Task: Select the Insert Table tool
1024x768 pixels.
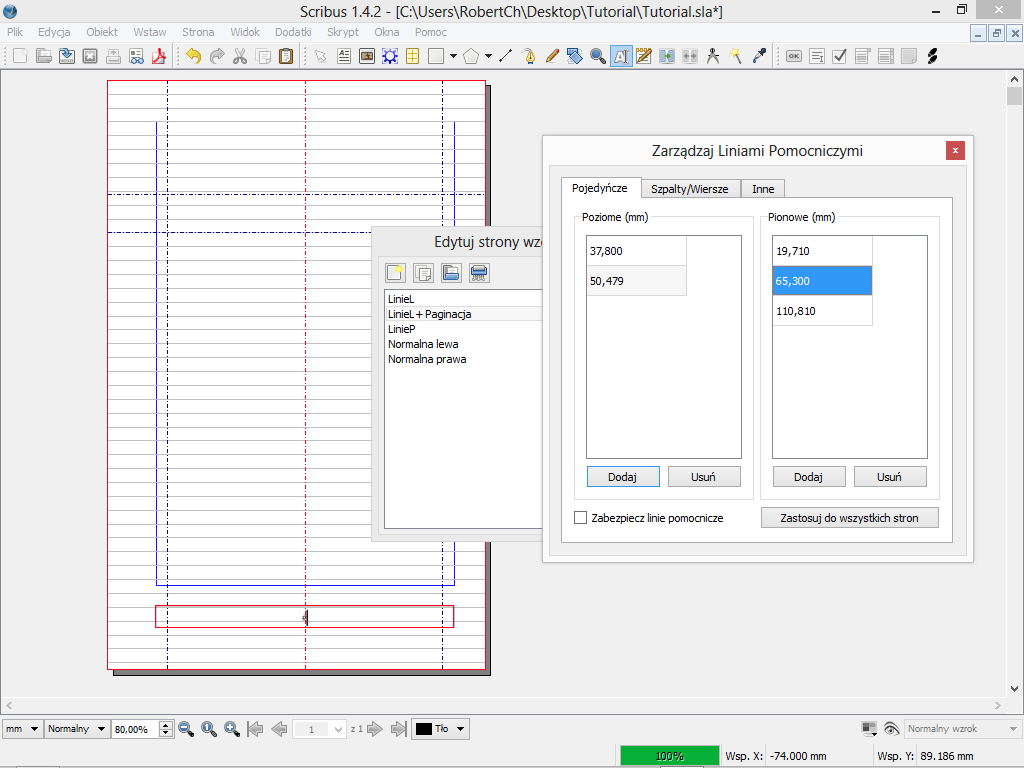Action: pyautogui.click(x=412, y=56)
